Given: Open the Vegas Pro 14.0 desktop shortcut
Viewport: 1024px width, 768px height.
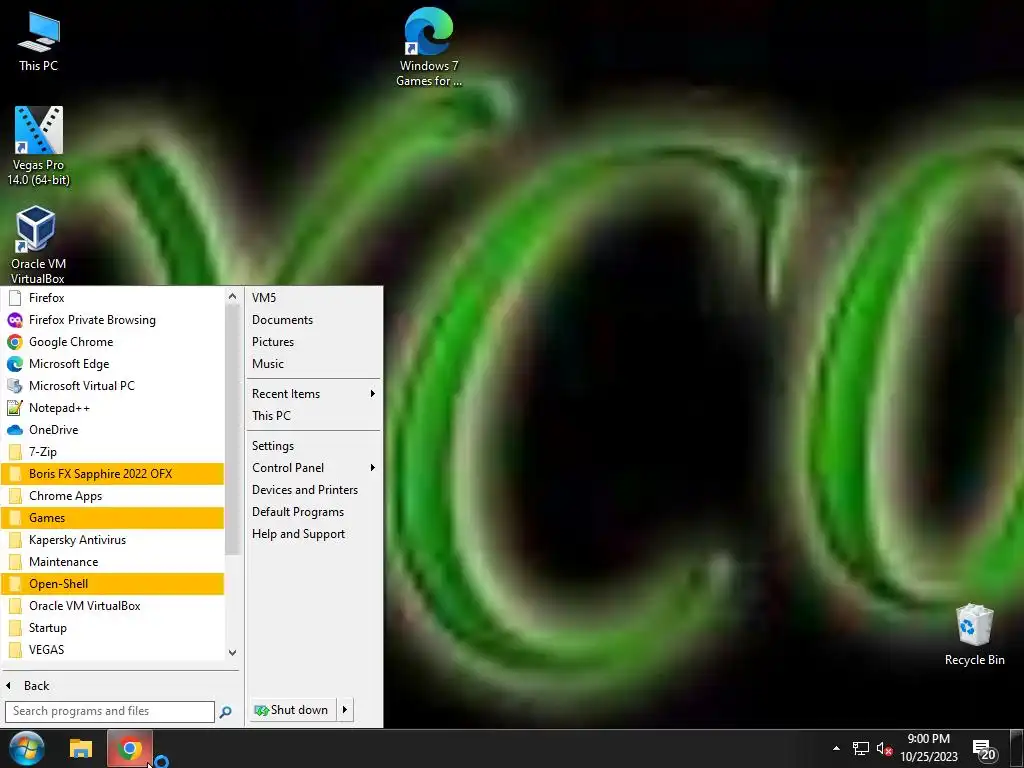Looking at the screenshot, I should pyautogui.click(x=38, y=146).
